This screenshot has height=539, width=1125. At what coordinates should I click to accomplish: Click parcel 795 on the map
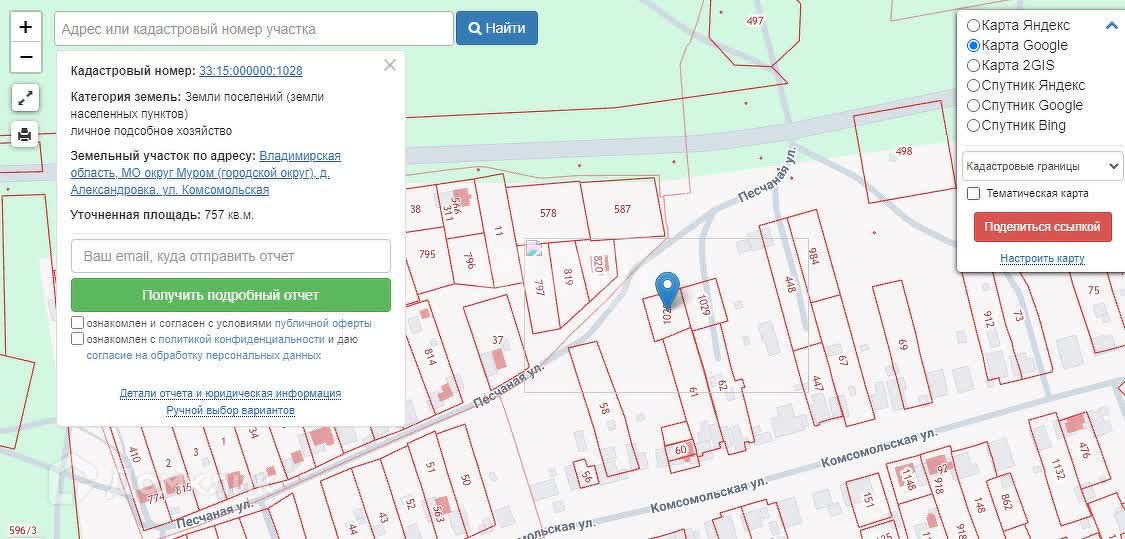coord(427,254)
